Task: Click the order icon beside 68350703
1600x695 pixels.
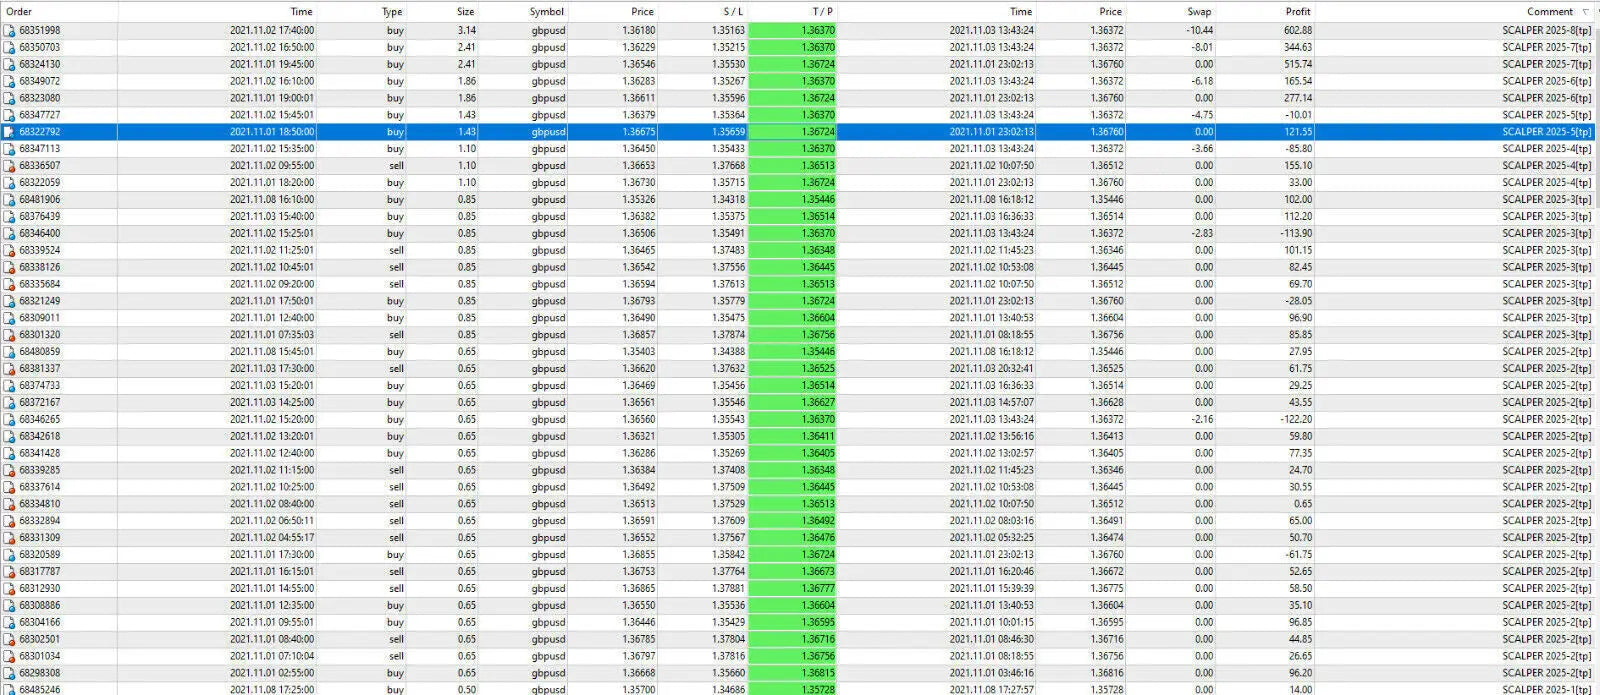Action: [x=9, y=47]
